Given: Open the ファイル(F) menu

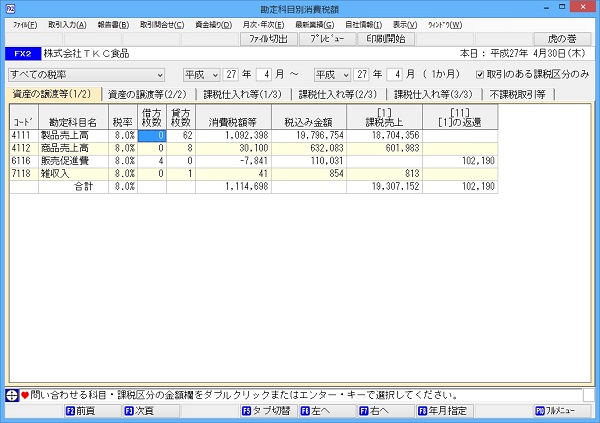Looking at the screenshot, I should pyautogui.click(x=25, y=25).
